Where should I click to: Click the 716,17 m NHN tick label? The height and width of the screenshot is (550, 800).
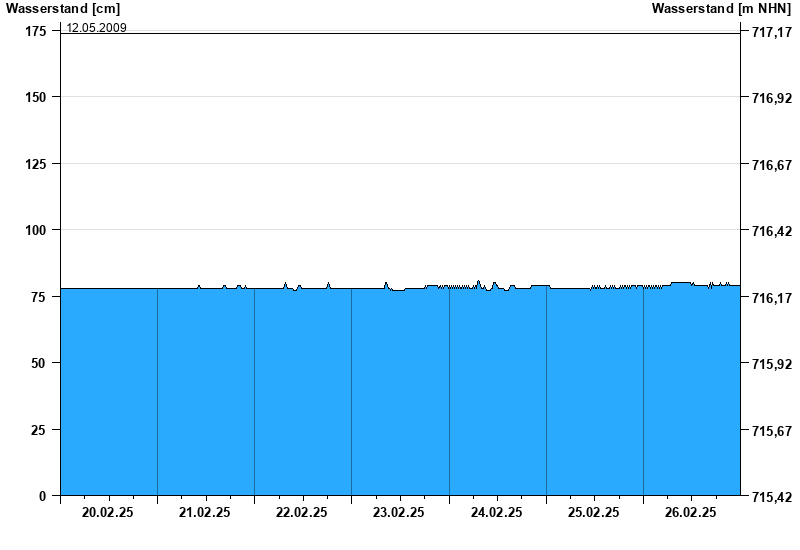(x=771, y=298)
